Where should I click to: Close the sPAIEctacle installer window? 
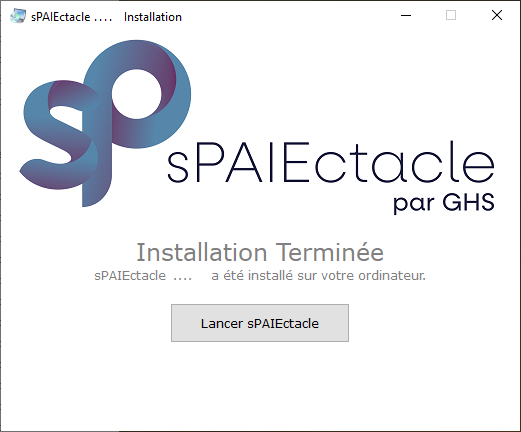pyautogui.click(x=497, y=15)
